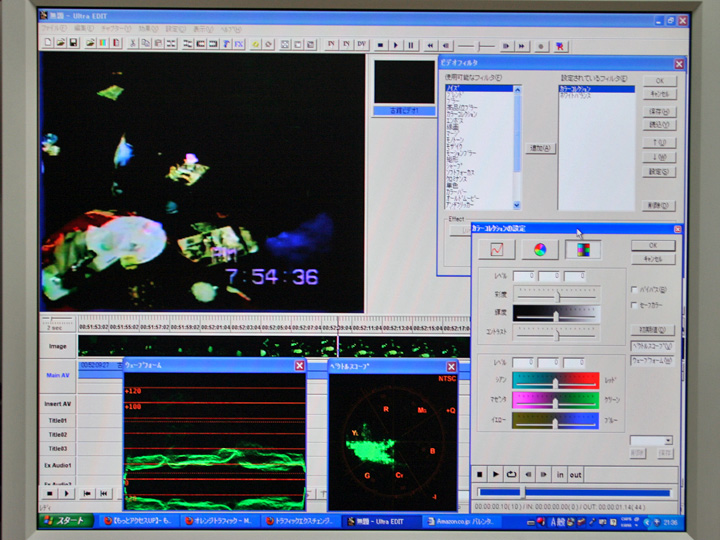Adjust the yellow to blue color slider
The height and width of the screenshot is (540, 720).
click(556, 421)
